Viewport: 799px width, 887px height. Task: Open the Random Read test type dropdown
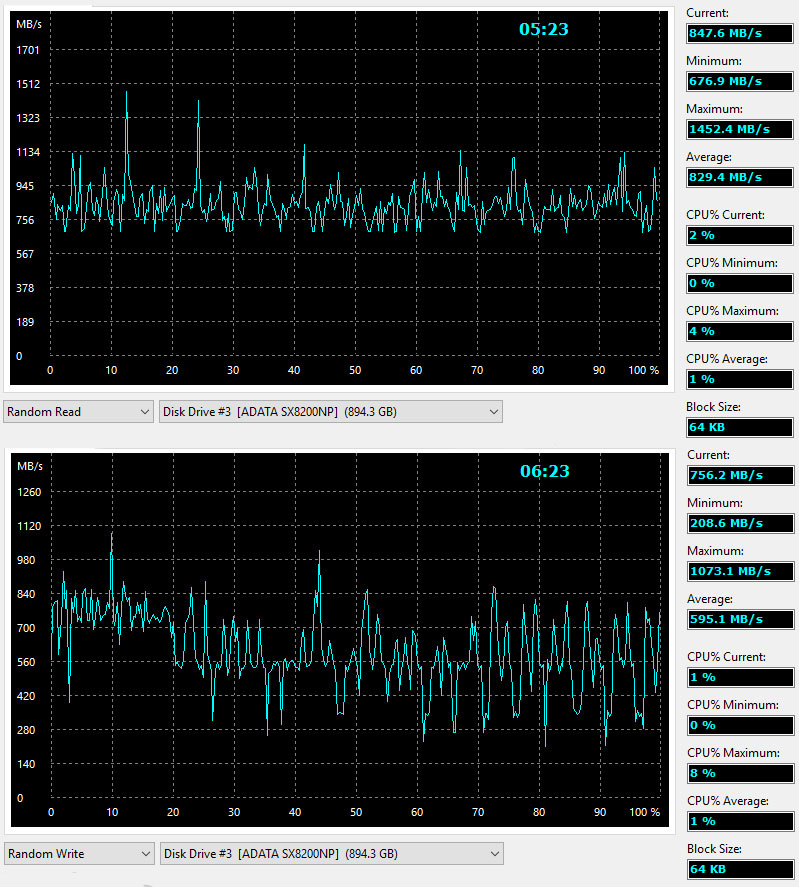[x=78, y=411]
